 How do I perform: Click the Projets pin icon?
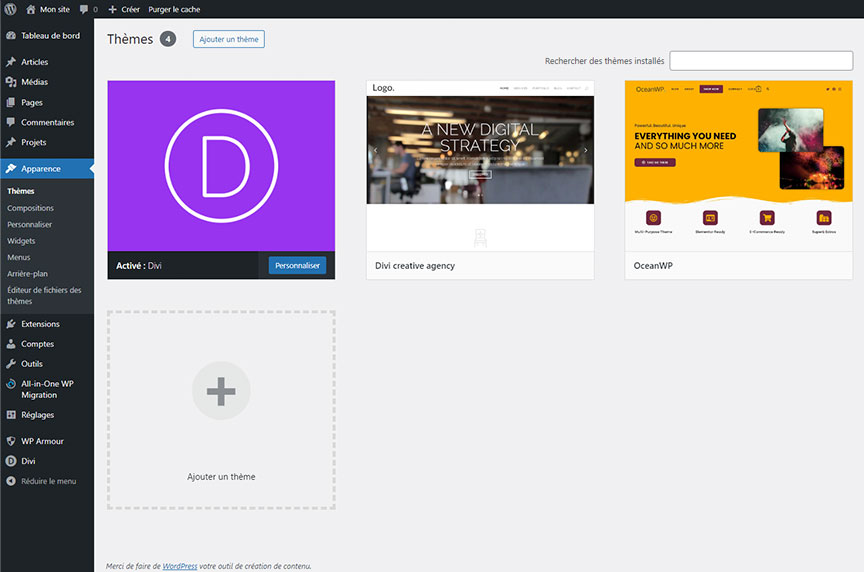(11, 142)
